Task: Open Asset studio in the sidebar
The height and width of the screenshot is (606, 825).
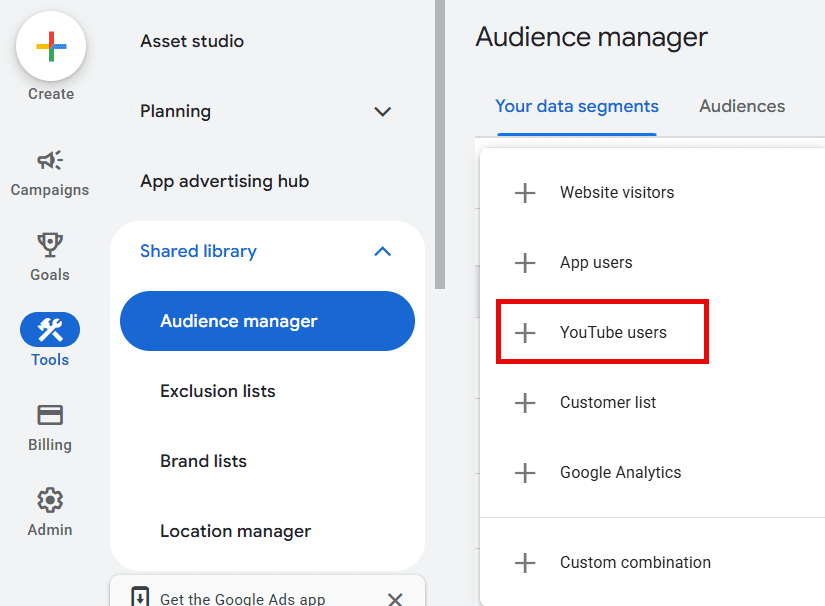Action: pyautogui.click(x=192, y=41)
